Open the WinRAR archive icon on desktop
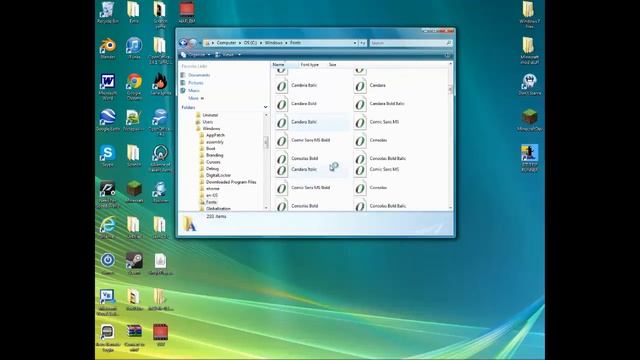Screen dimensions: 640x360 (134, 338)
